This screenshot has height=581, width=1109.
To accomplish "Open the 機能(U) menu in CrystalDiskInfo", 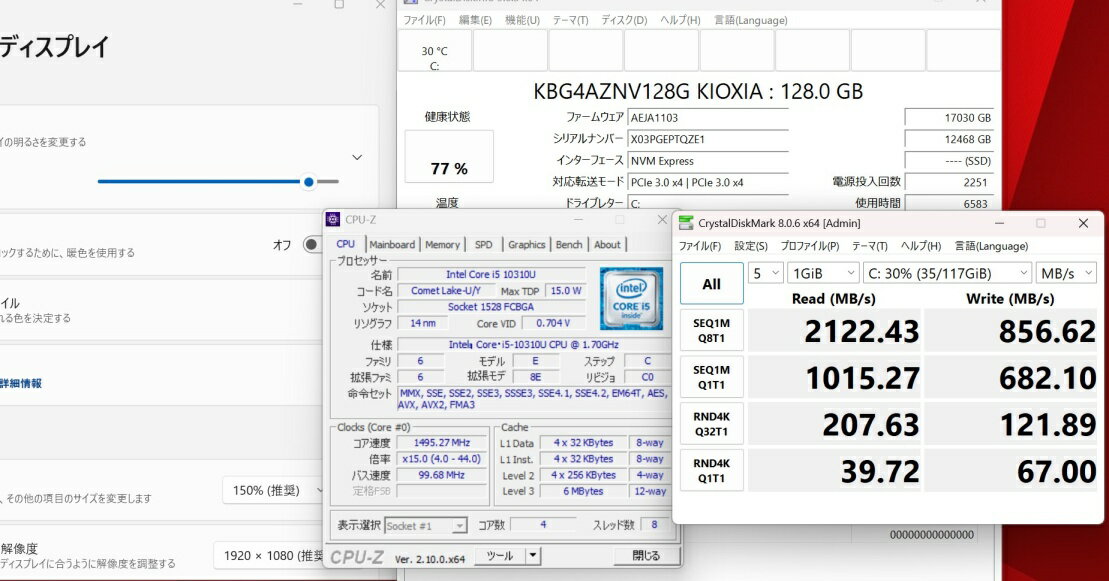I will click(x=522, y=20).
